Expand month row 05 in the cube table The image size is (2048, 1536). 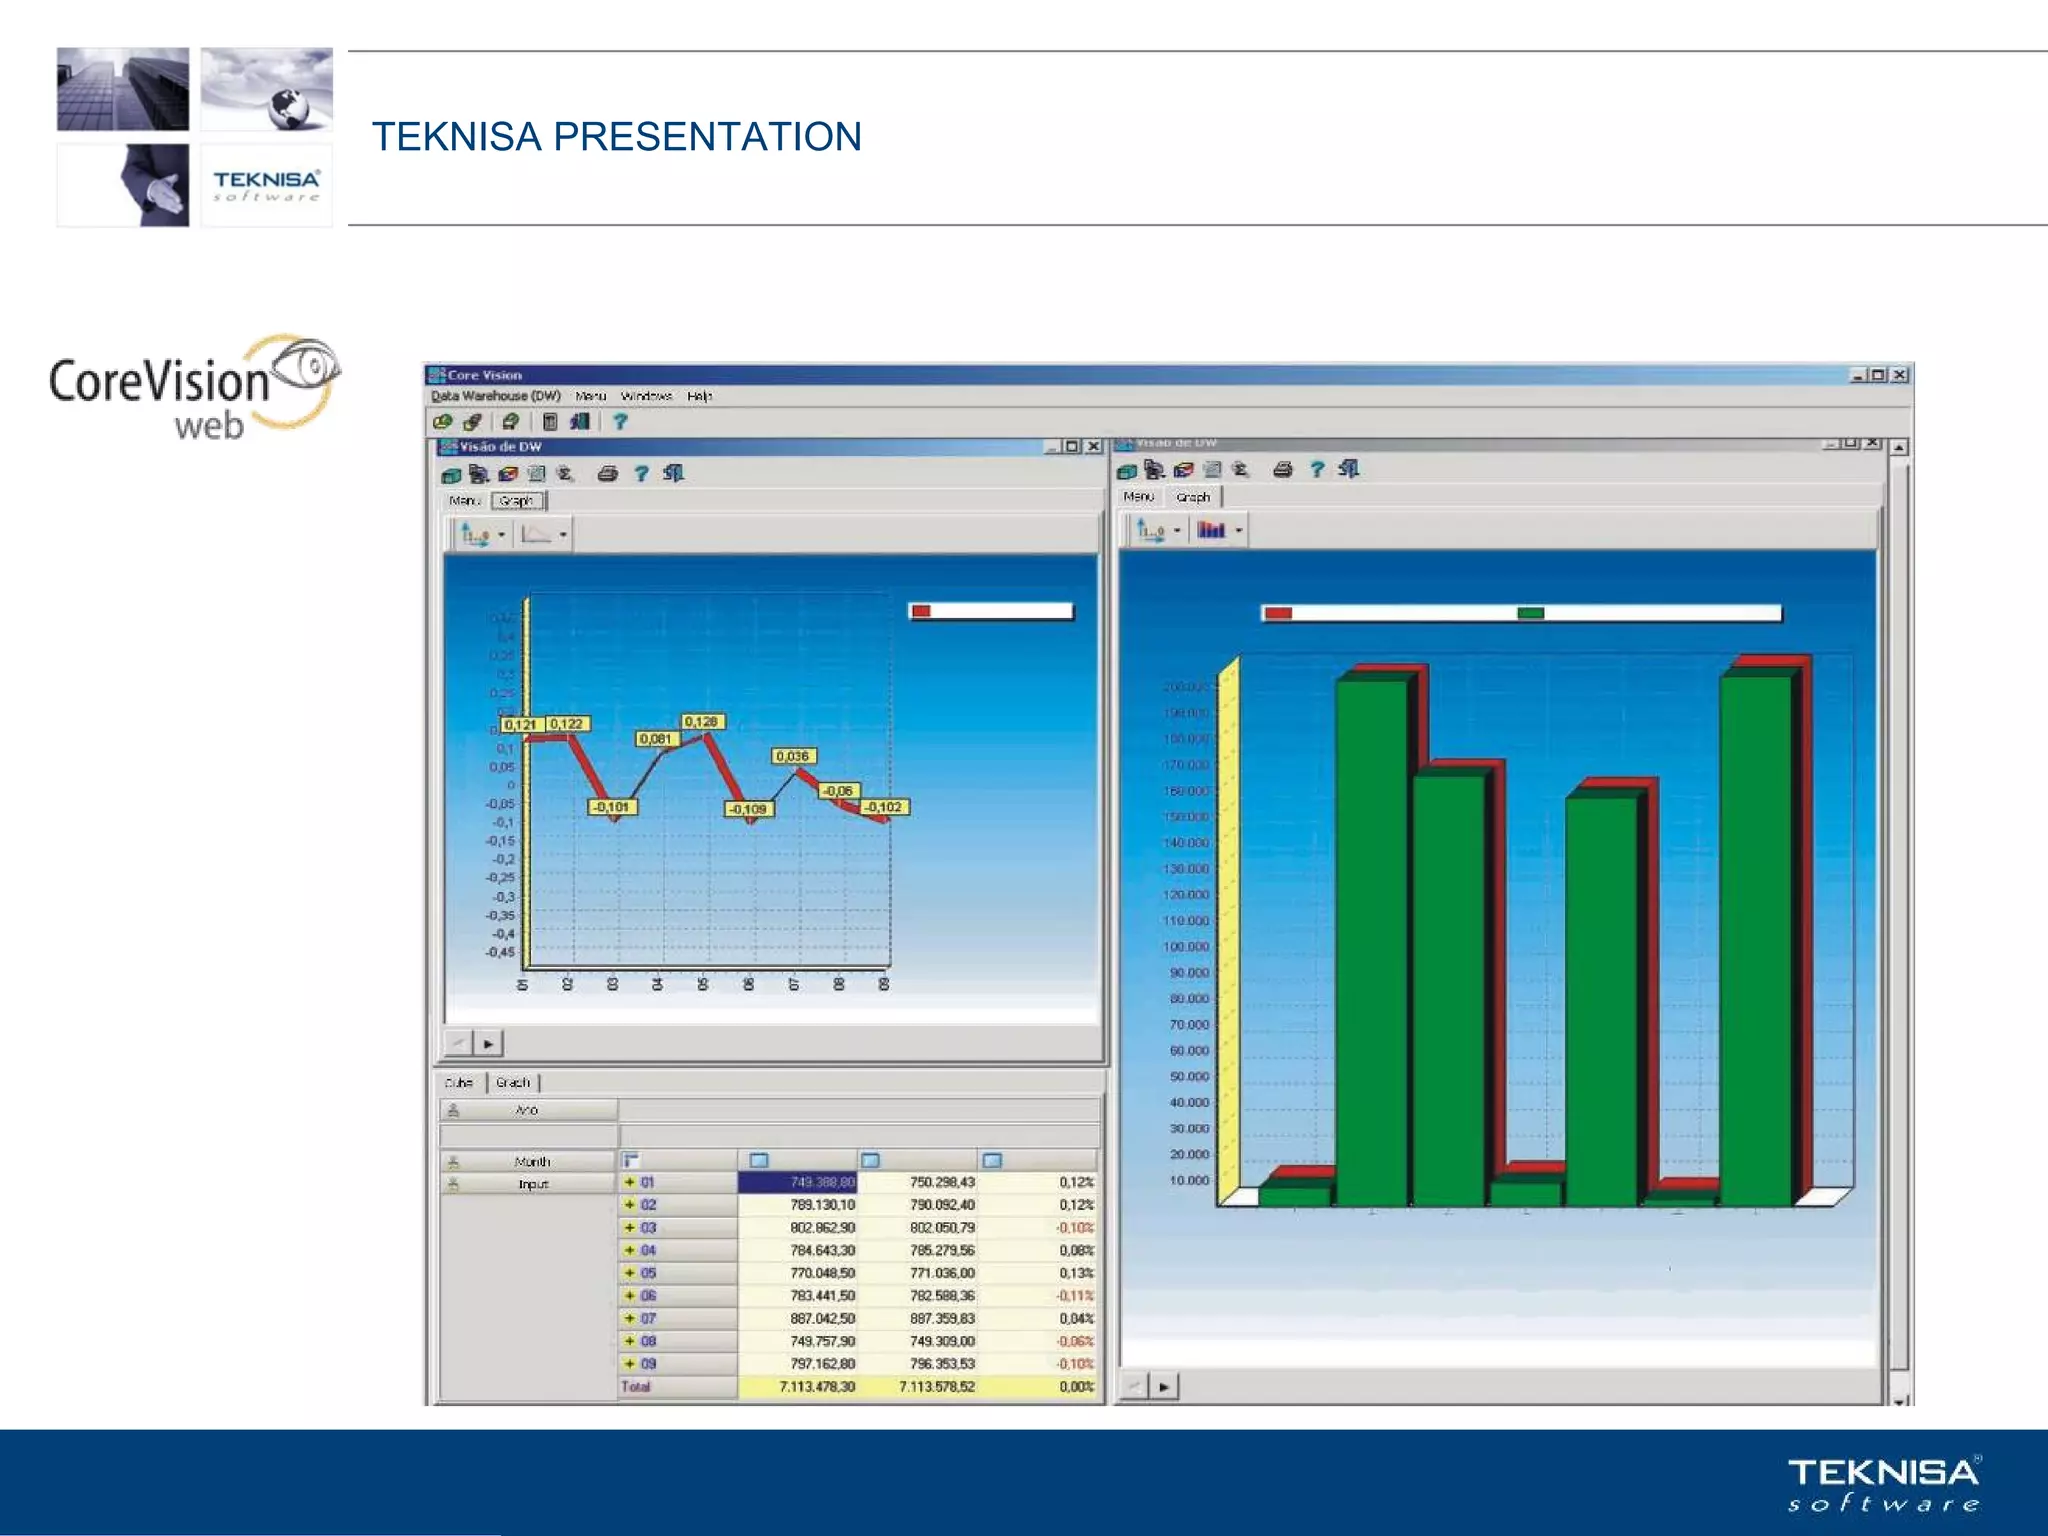tap(630, 1273)
